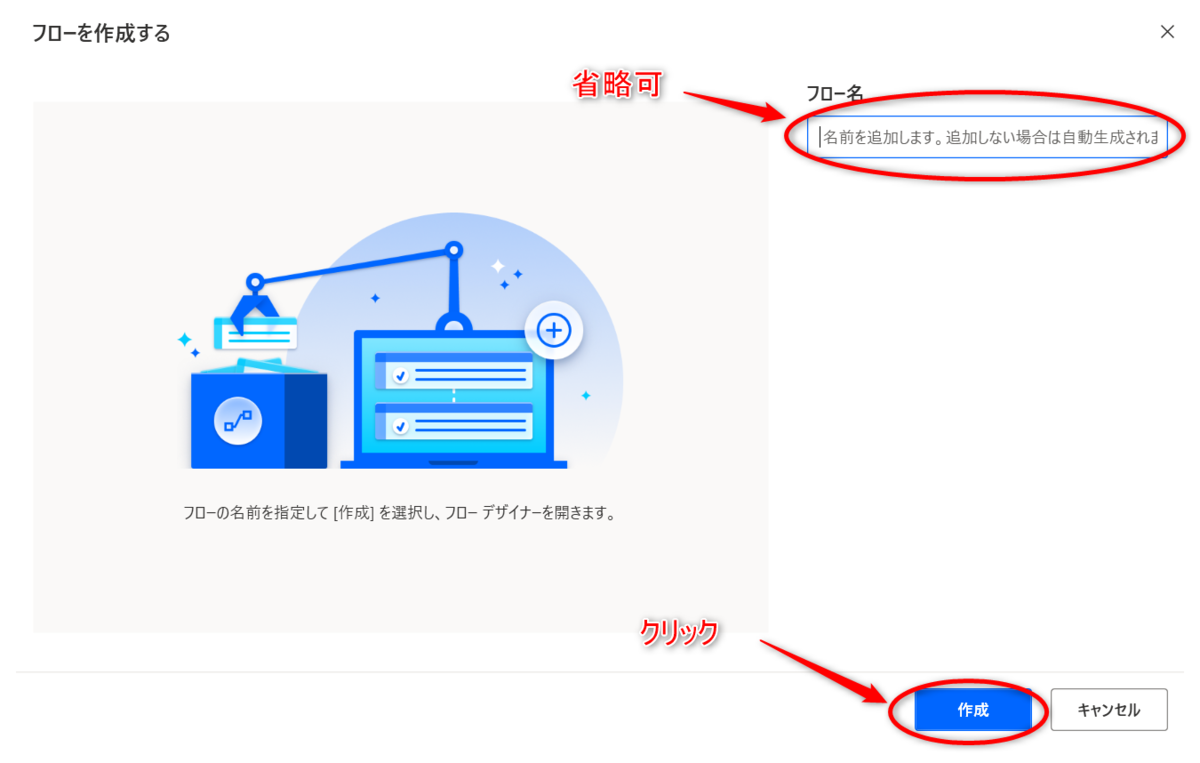Screen dimensions: 1200x763
Task: Click the フロー名 label text
Action: point(835,93)
